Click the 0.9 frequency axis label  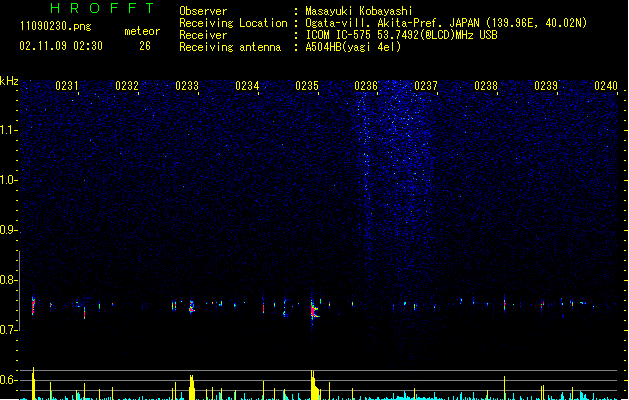tap(9, 230)
